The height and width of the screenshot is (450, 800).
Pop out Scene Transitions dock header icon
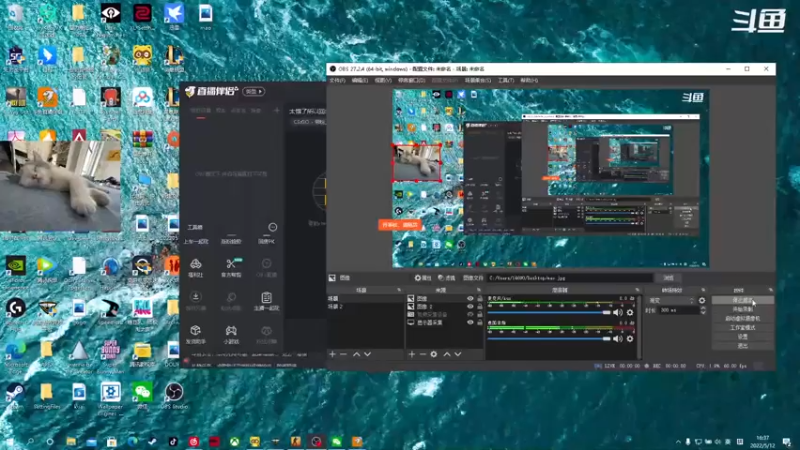(703, 290)
